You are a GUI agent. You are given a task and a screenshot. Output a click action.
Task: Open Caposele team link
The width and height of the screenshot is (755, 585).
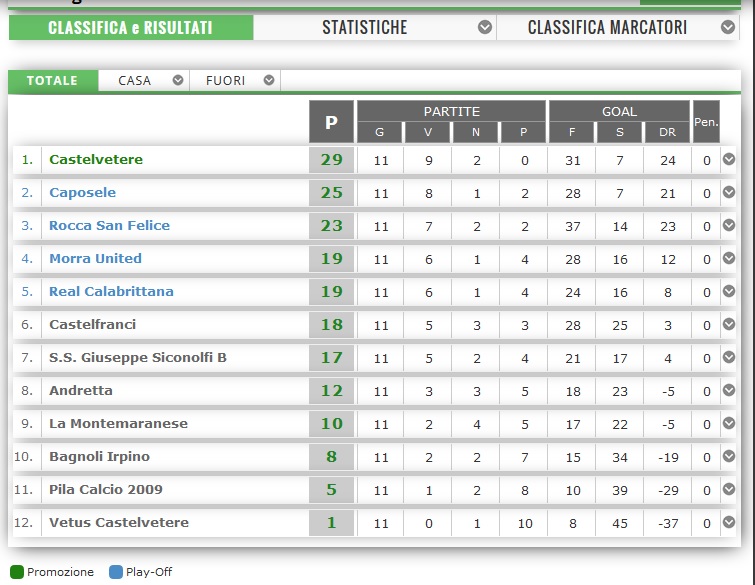(x=82, y=192)
